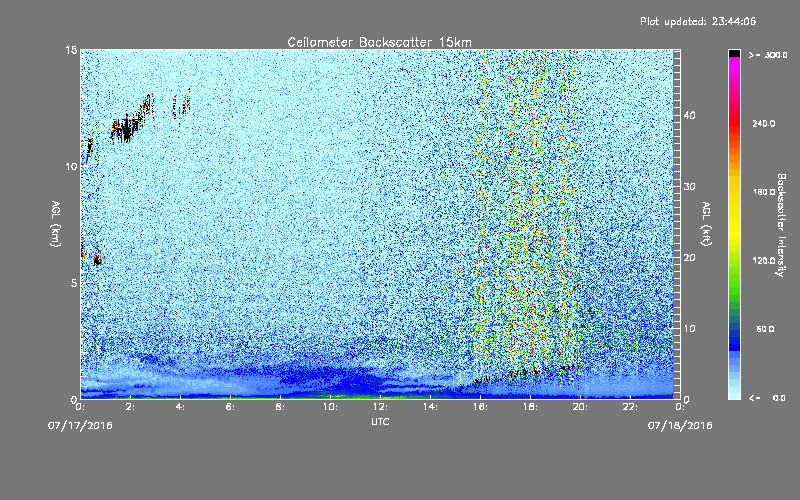The height and width of the screenshot is (500, 800).
Task: Click the start date label 07/17/2016
Action: pos(80,426)
